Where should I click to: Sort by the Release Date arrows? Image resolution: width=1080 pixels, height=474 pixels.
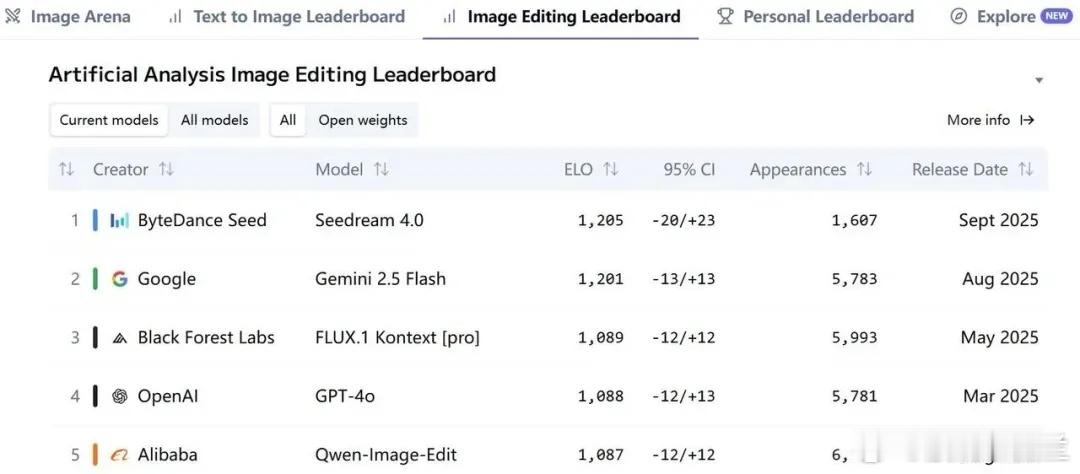point(1026,169)
